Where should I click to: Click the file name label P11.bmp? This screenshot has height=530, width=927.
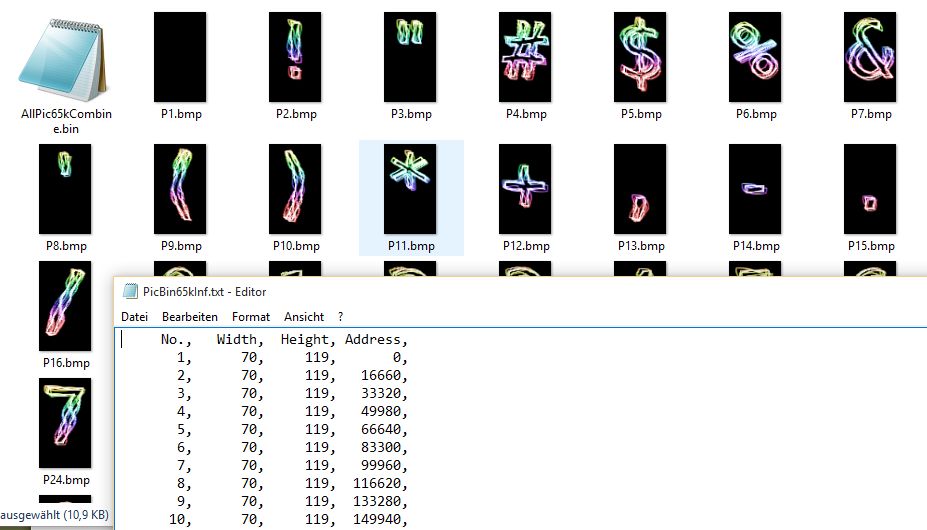pos(411,245)
